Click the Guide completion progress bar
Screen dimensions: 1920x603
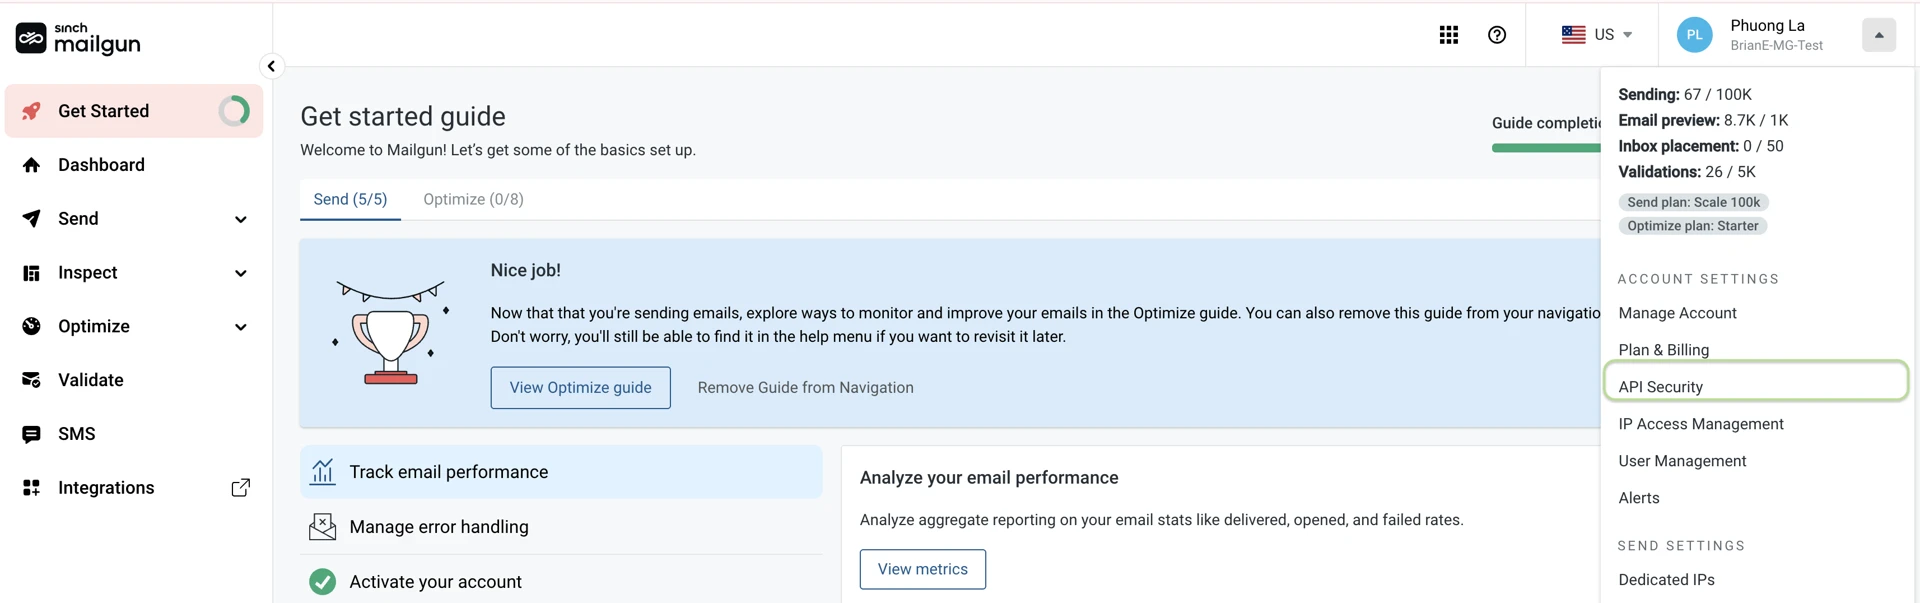click(x=1546, y=148)
